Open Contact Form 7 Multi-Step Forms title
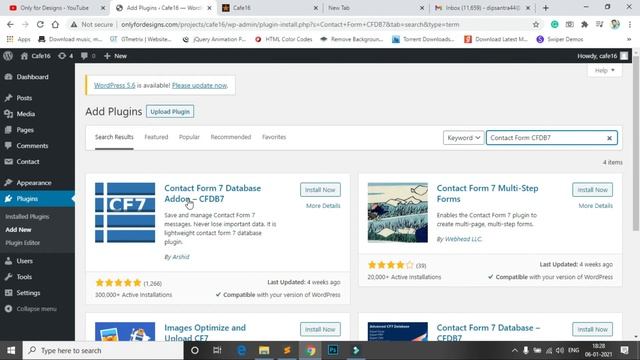This screenshot has width=640, height=360. tap(487, 193)
